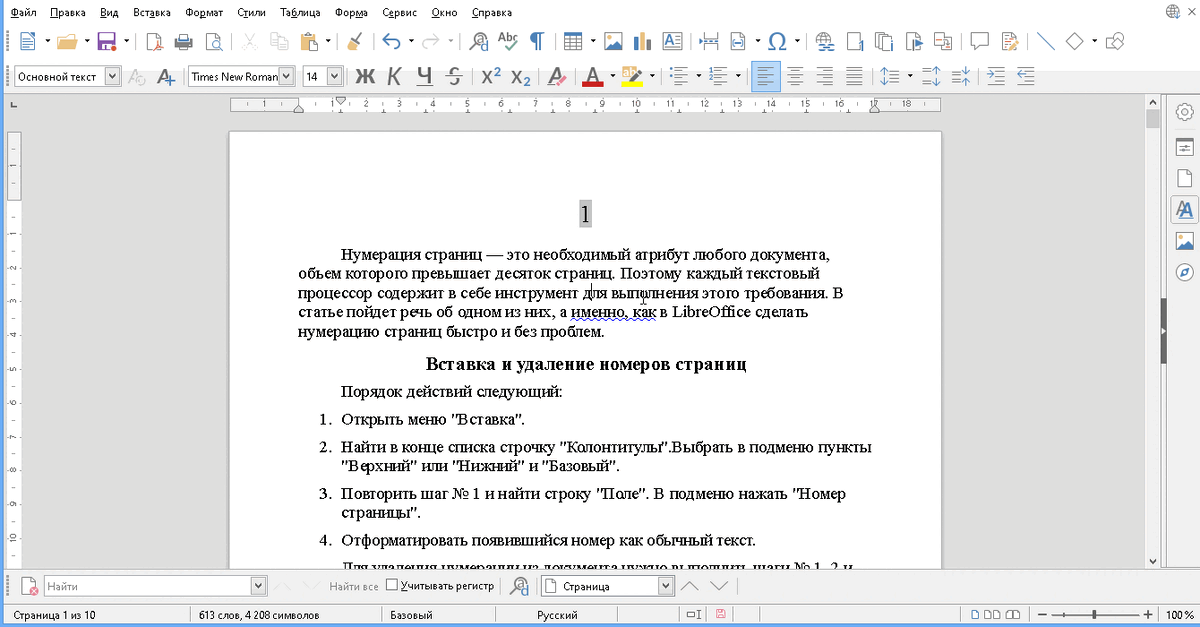
Task: Toggle subscript formatting
Action: coord(520,76)
